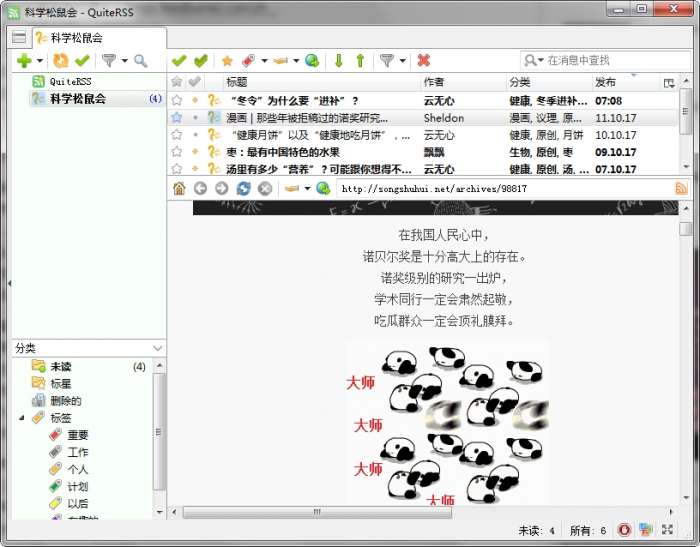Star the article by 飘飘
Screen dimensions: 700x547
[177, 152]
